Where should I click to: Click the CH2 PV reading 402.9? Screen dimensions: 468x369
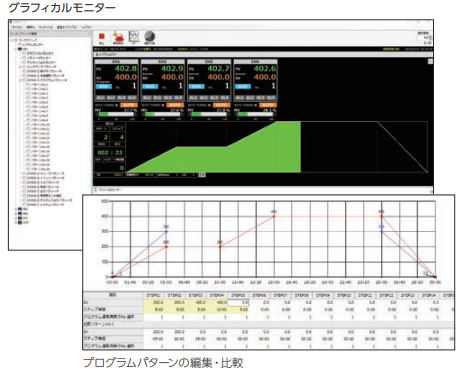click(x=172, y=69)
